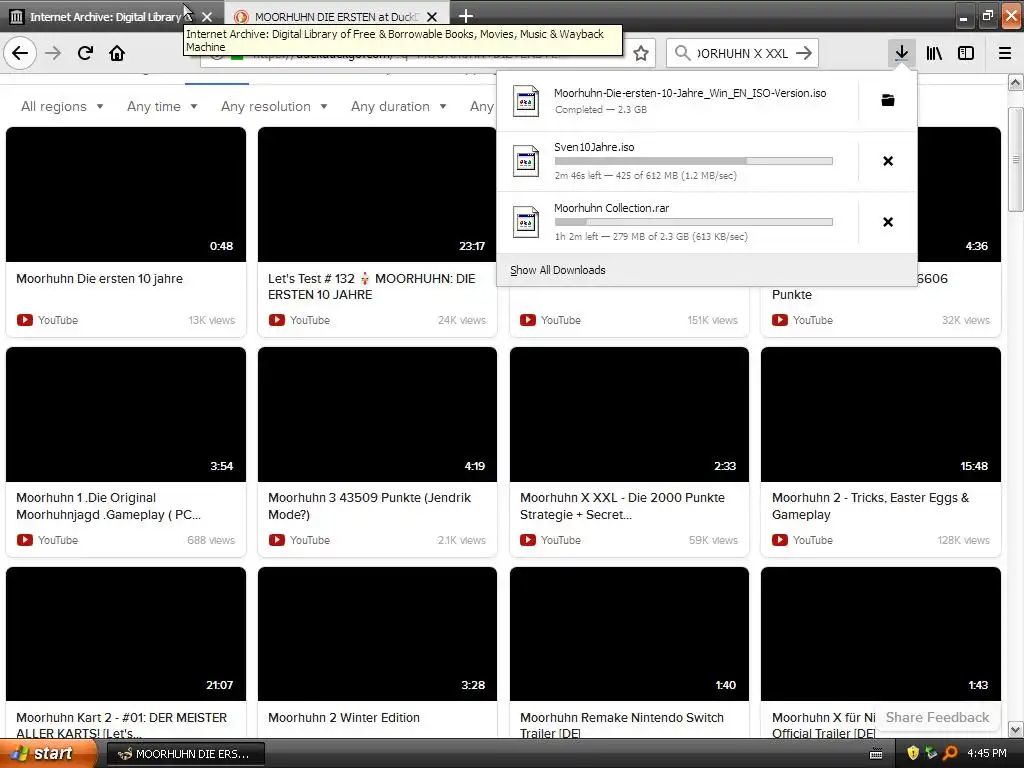Screen dimensions: 1024x768
Task: Click YouTube icon under Moorhuhn 1 Die Original
Action: click(25, 540)
